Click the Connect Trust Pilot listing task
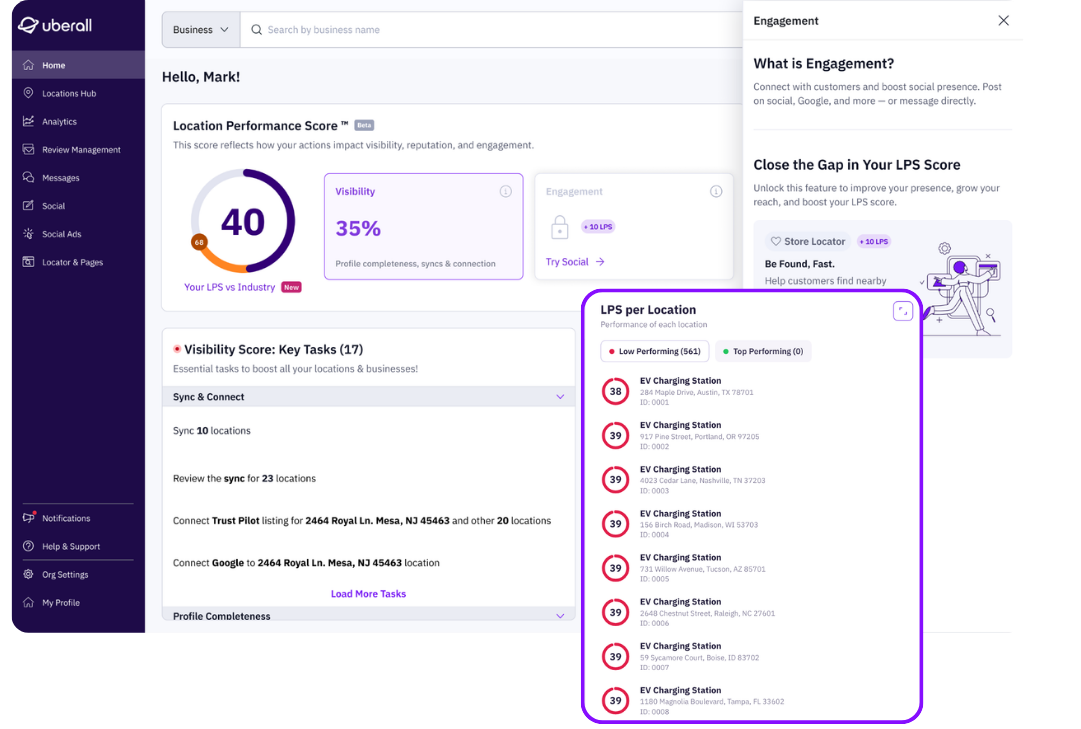1081x729 pixels. pos(362,521)
